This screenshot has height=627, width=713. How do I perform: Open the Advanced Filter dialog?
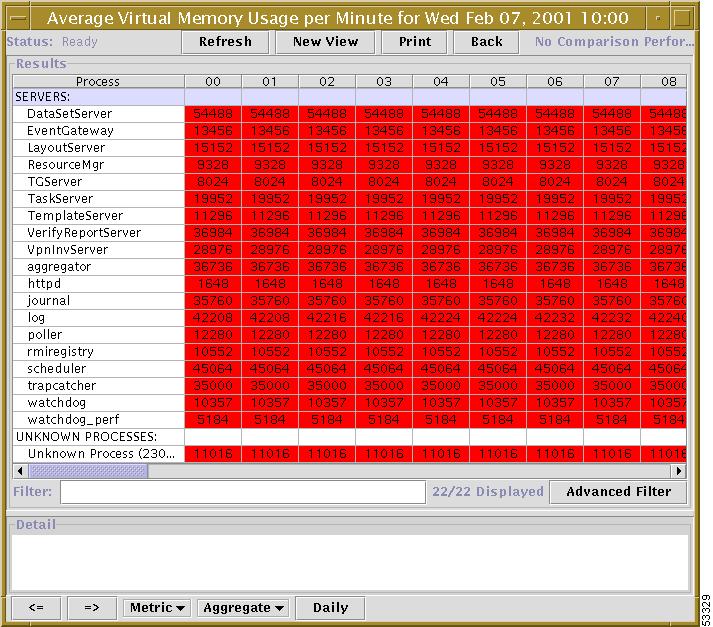618,492
